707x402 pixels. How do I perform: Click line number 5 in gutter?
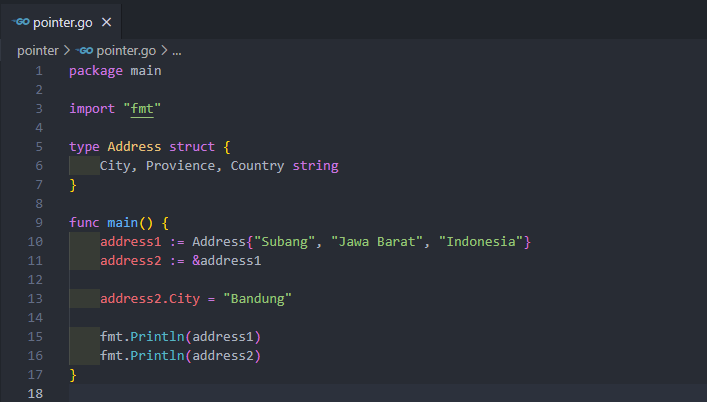[x=39, y=146]
